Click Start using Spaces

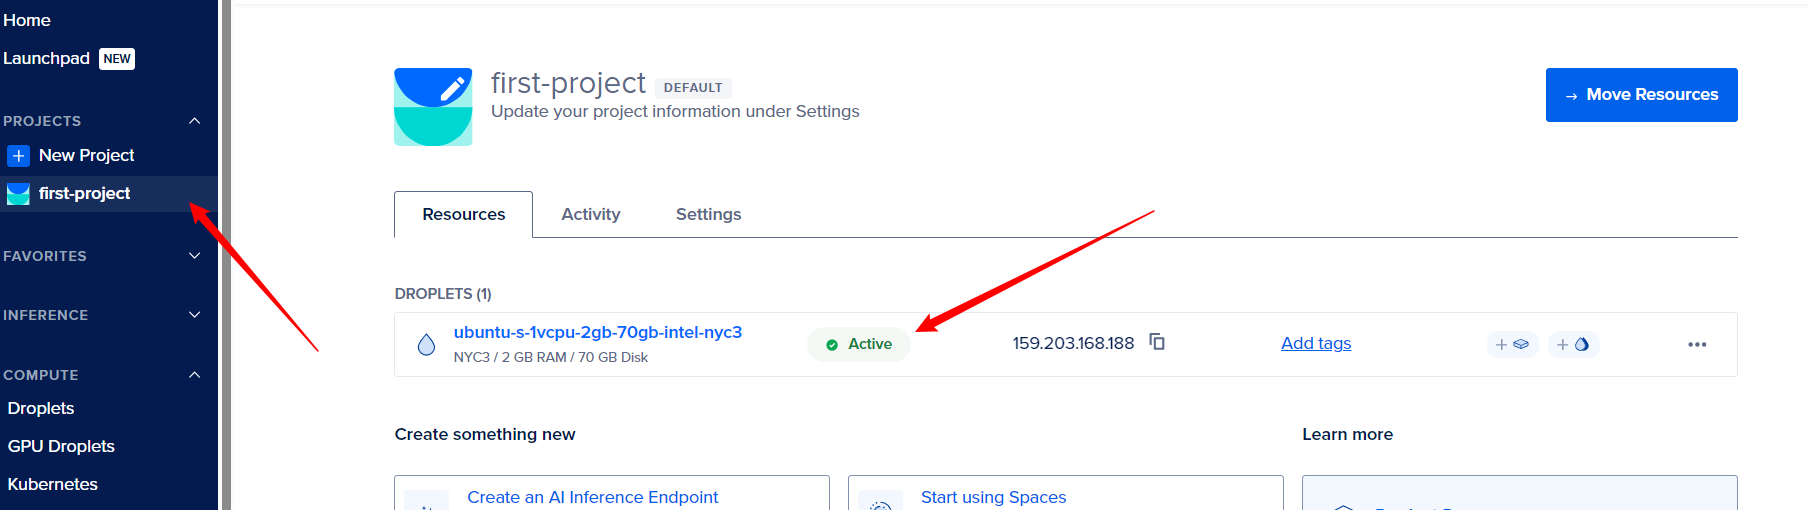(993, 497)
